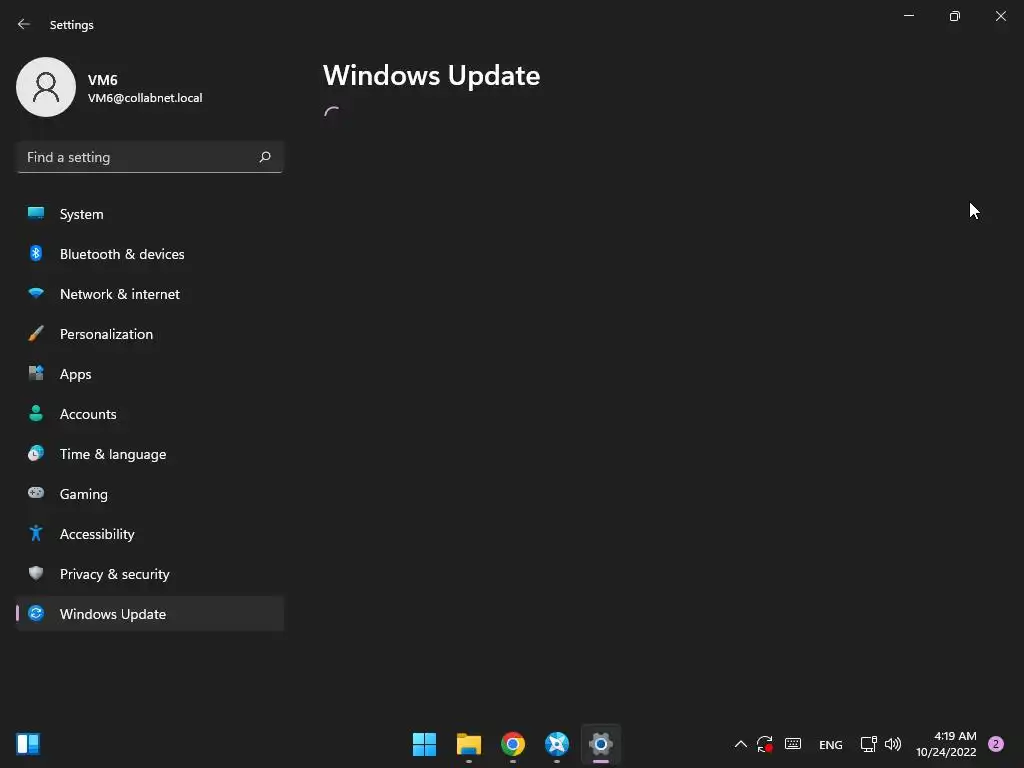Select Time & language globe clock icon
Viewport: 1024px width, 768px height.
pos(36,453)
